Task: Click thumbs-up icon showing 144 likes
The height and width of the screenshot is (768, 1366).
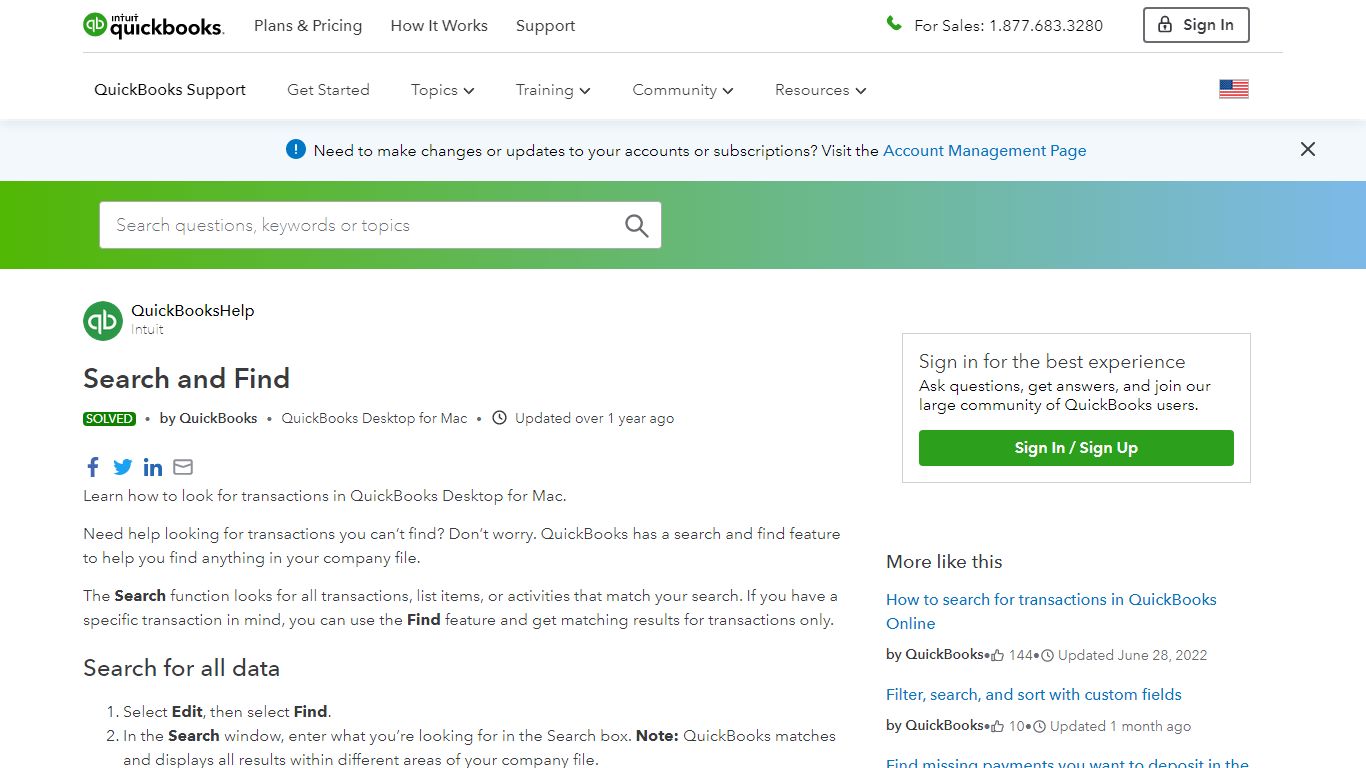Action: pyautogui.click(x=997, y=656)
